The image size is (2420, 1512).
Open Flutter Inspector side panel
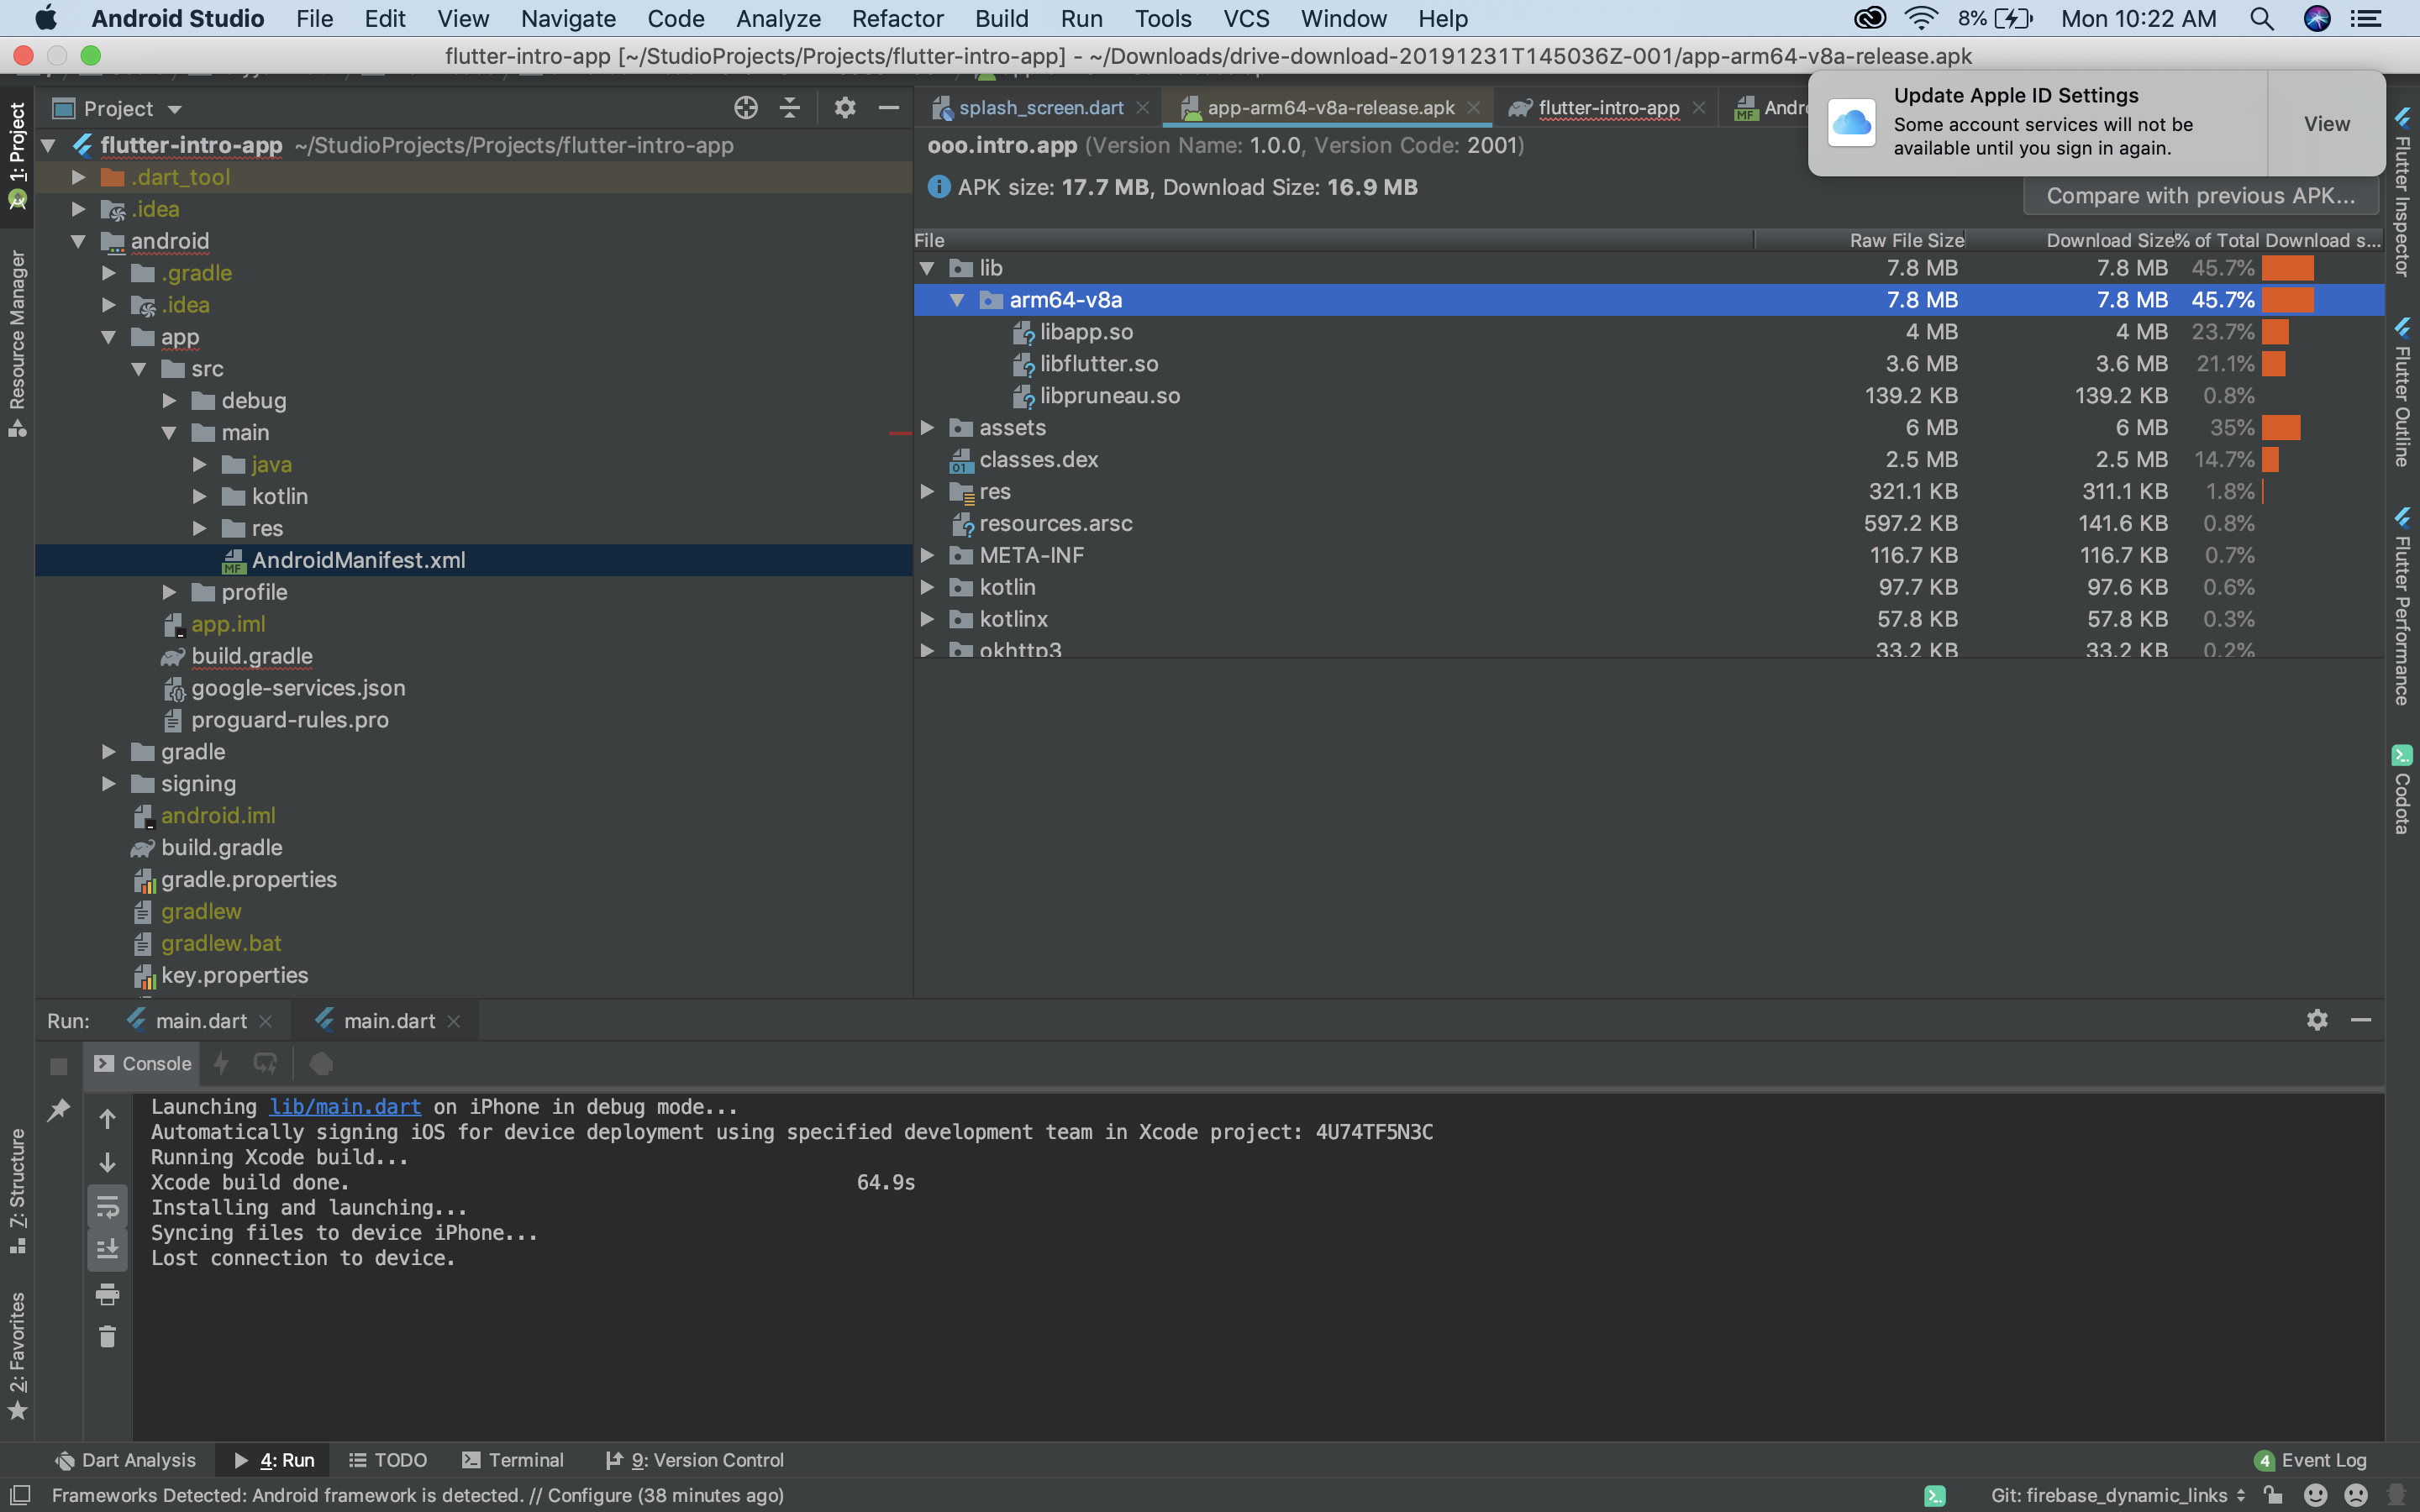tap(2402, 192)
